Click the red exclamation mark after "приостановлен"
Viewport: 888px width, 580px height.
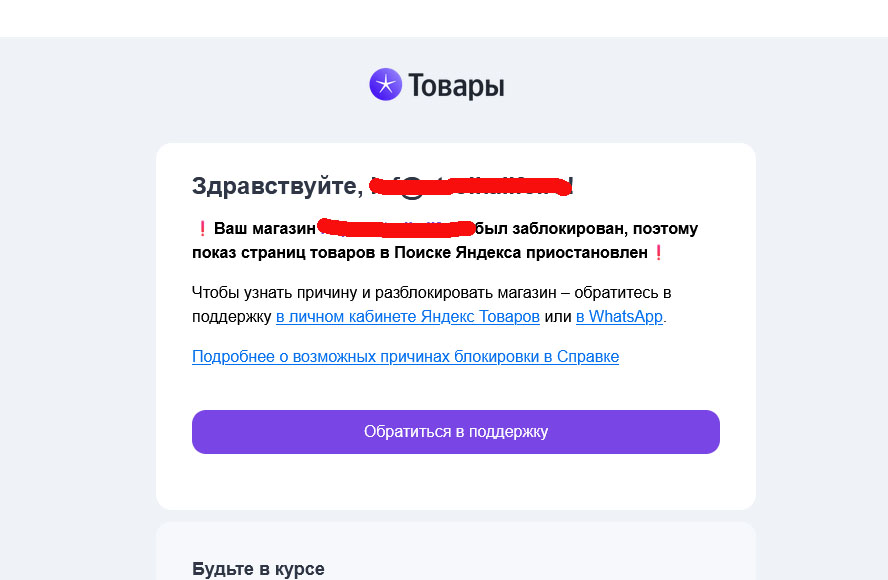tap(658, 253)
